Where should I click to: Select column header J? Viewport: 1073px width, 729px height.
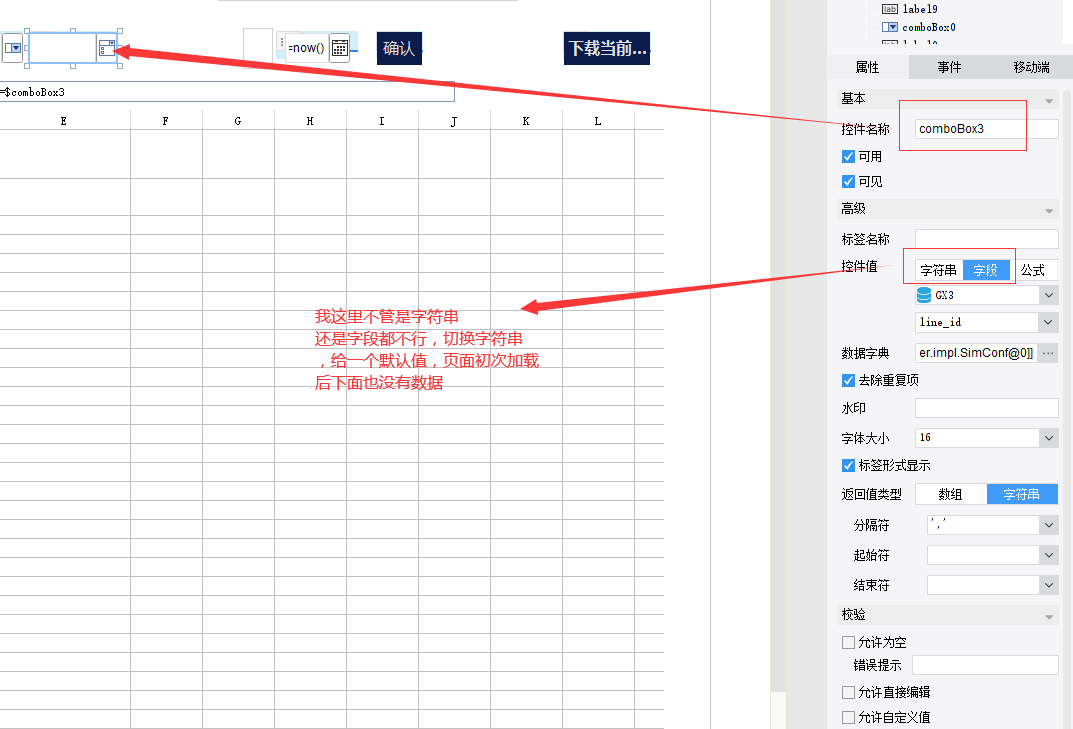tap(454, 121)
